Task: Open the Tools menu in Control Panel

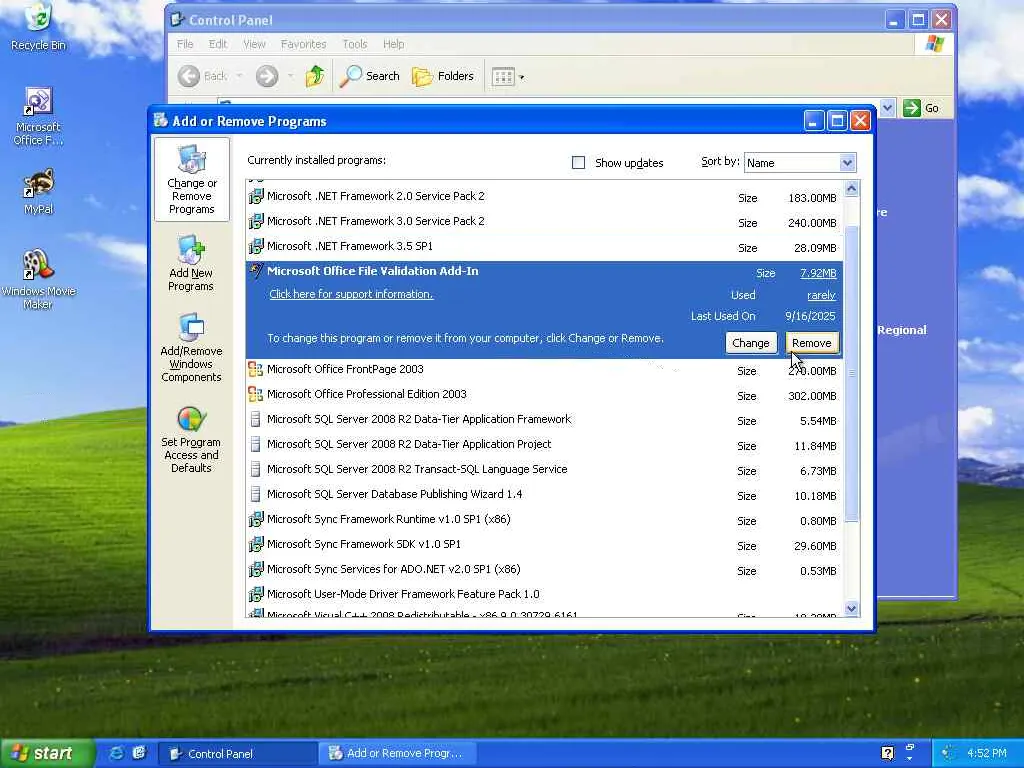Action: (x=355, y=44)
